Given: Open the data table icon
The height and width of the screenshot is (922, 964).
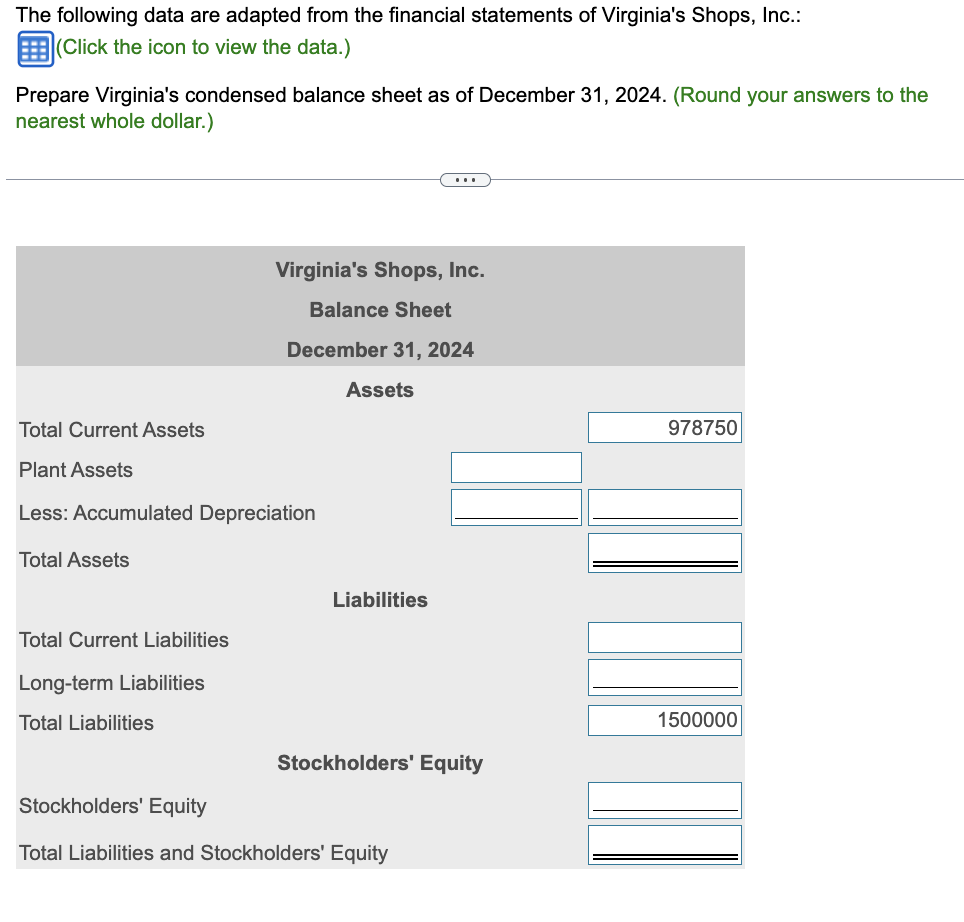Looking at the screenshot, I should click(x=35, y=49).
